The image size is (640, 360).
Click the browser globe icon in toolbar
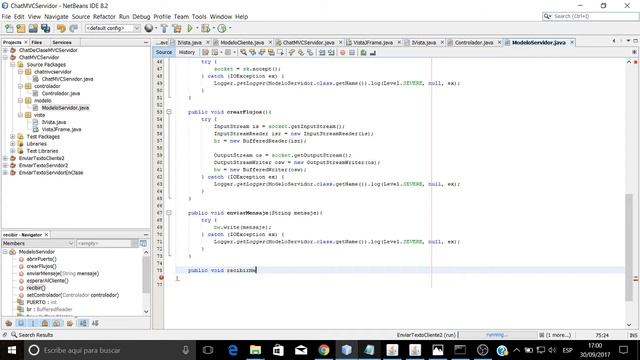(149, 28)
